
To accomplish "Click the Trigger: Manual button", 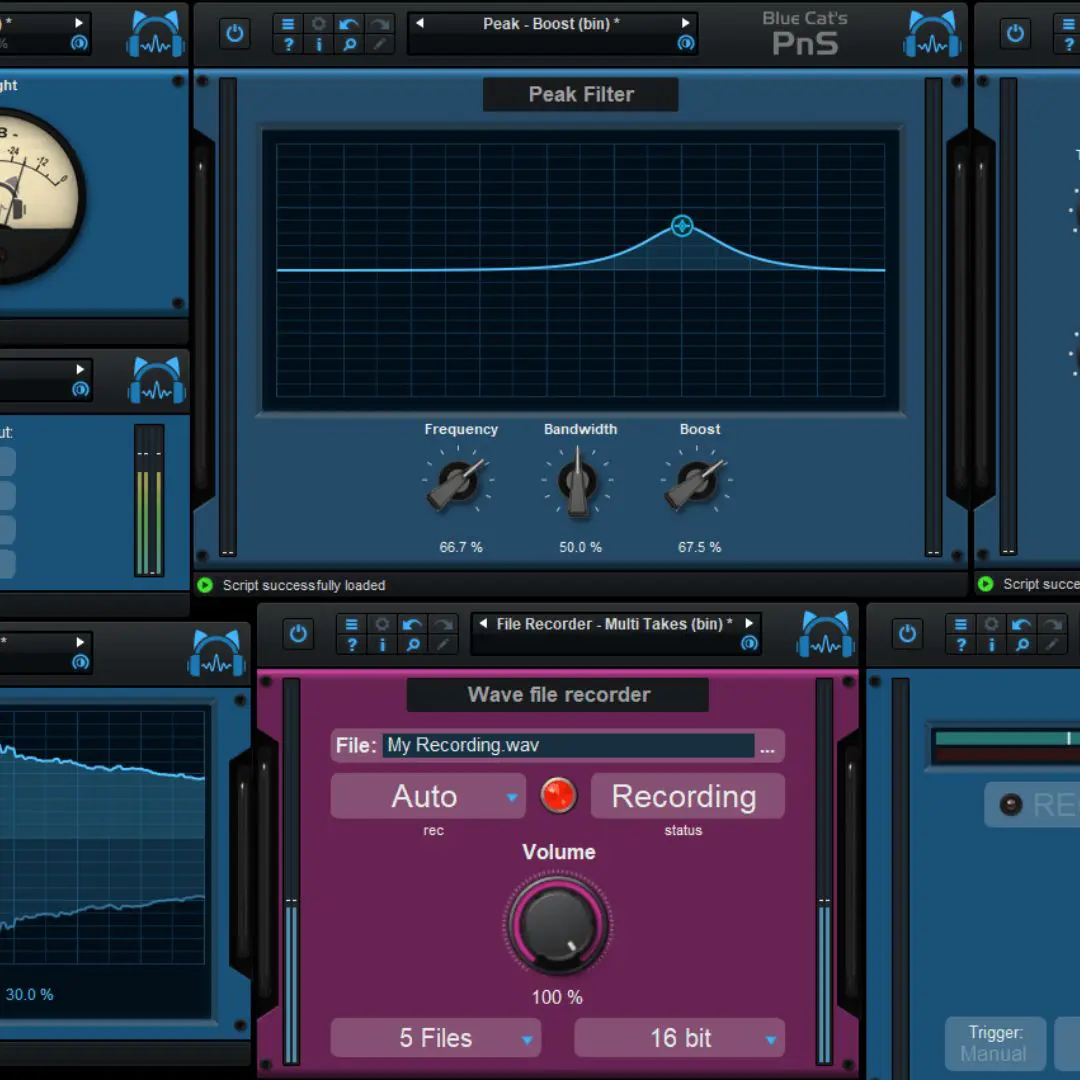I will coord(995,1043).
